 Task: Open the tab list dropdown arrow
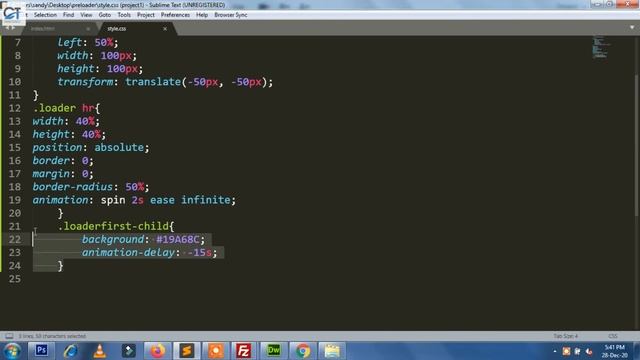(632, 28)
